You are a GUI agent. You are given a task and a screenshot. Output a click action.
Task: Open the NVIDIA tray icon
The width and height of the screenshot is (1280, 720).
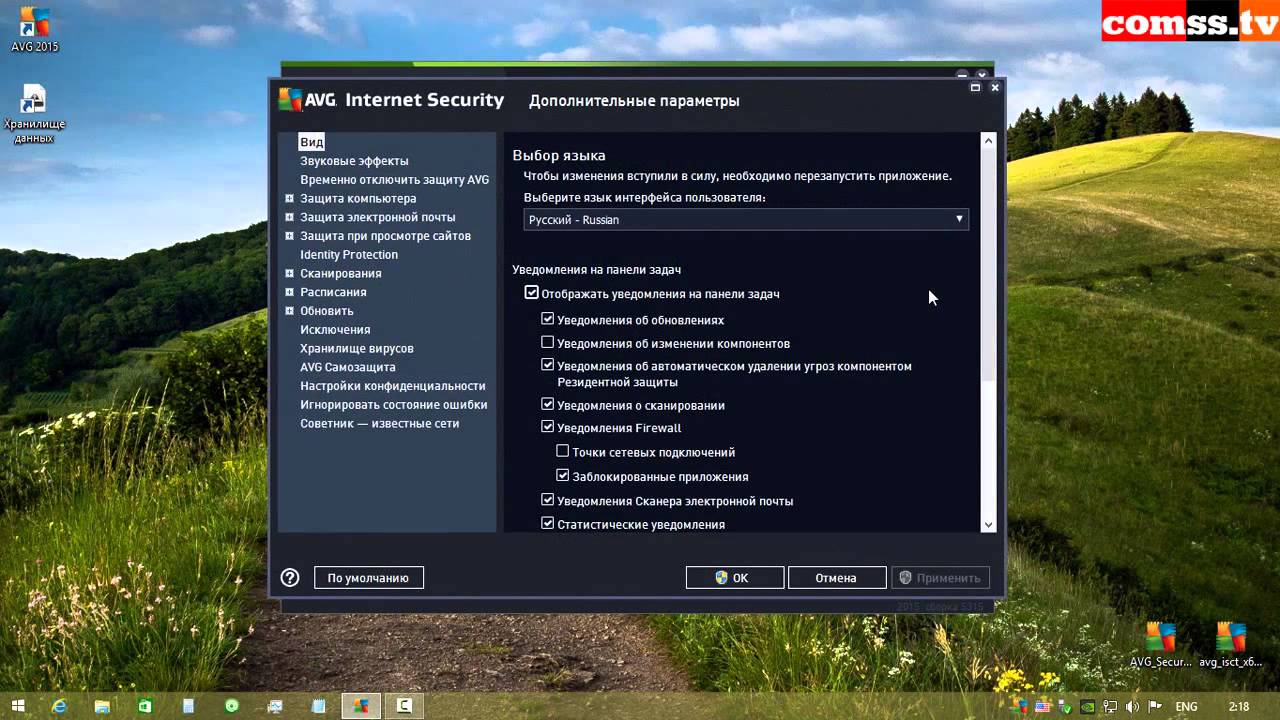click(1087, 706)
